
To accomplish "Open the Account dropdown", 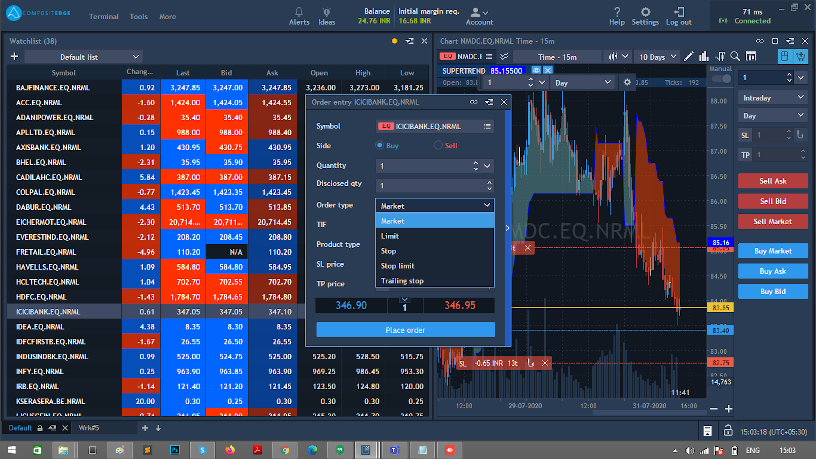I will coord(479,16).
